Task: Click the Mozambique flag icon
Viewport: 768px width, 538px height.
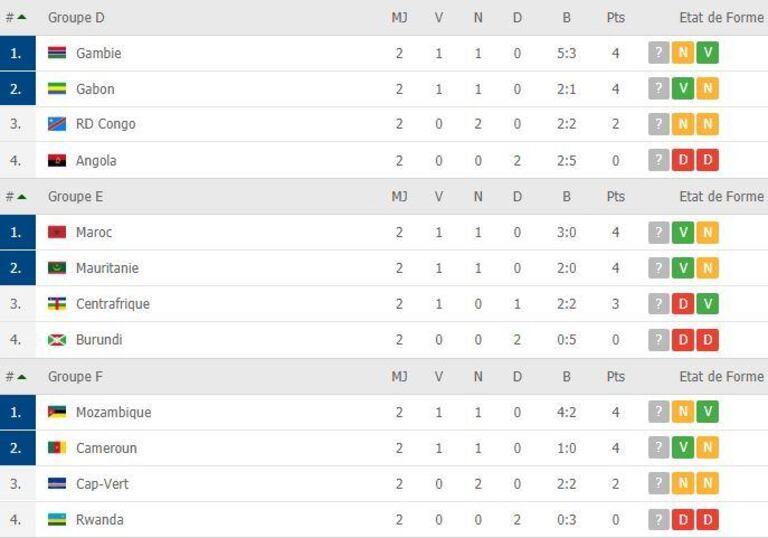Action: point(57,412)
